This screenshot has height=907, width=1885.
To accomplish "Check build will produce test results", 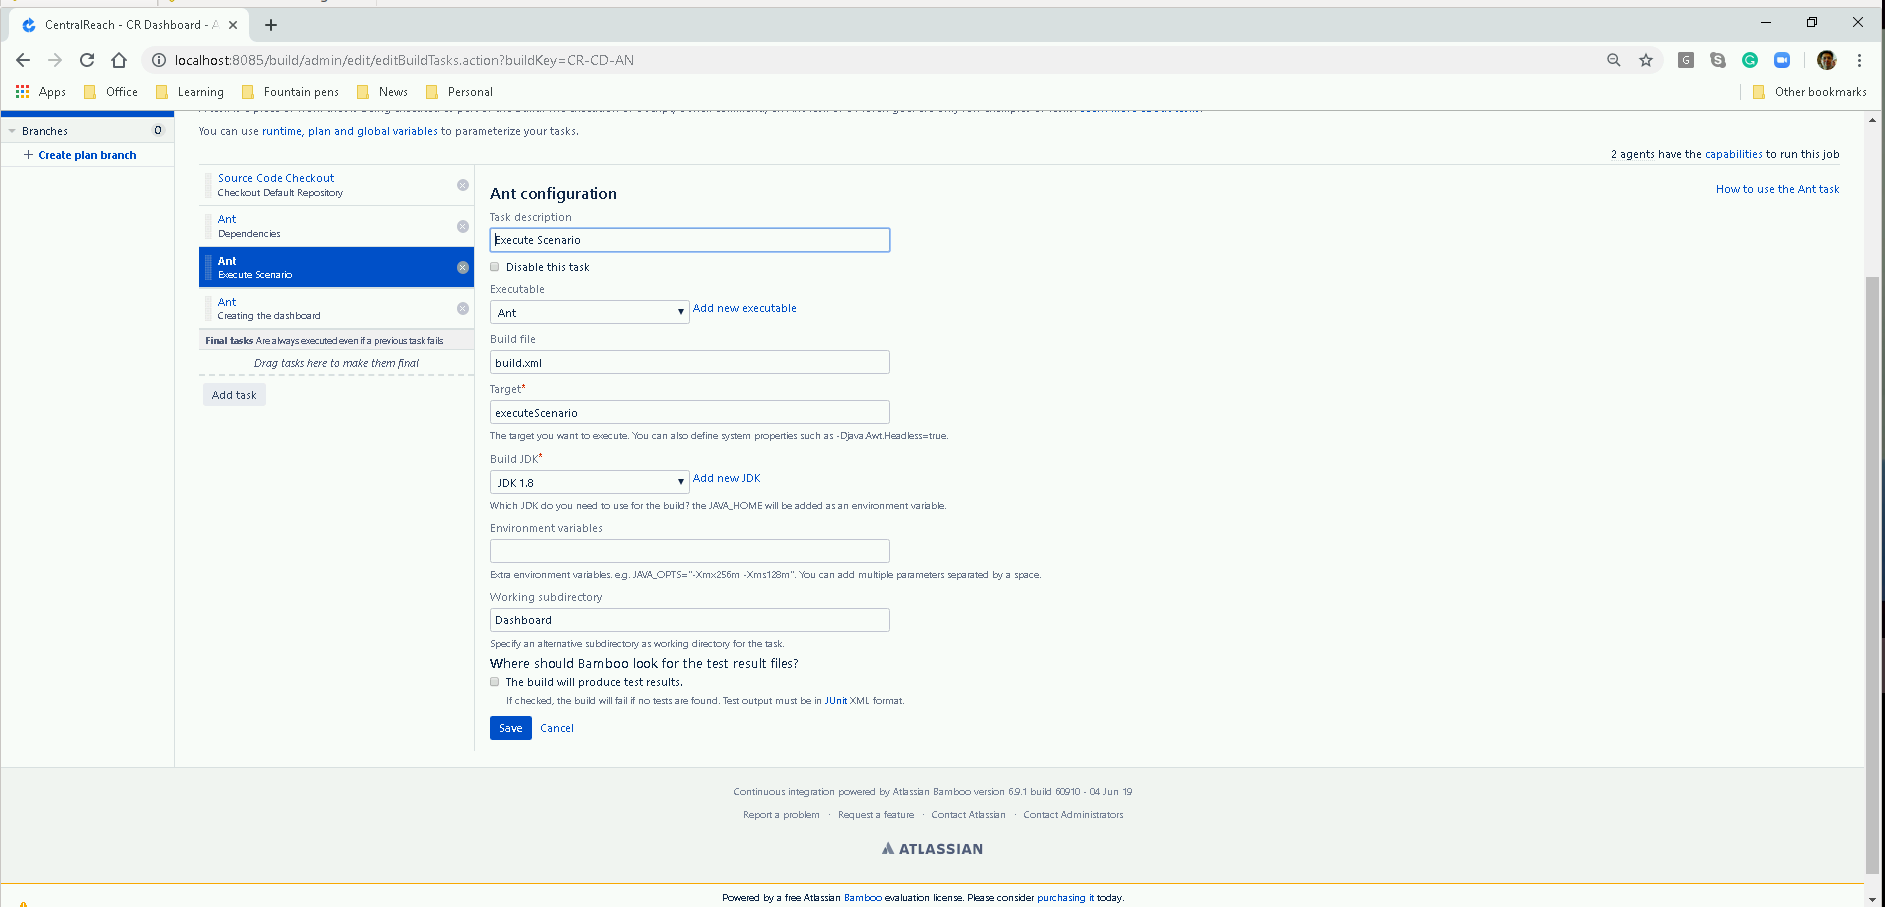I will [x=495, y=682].
